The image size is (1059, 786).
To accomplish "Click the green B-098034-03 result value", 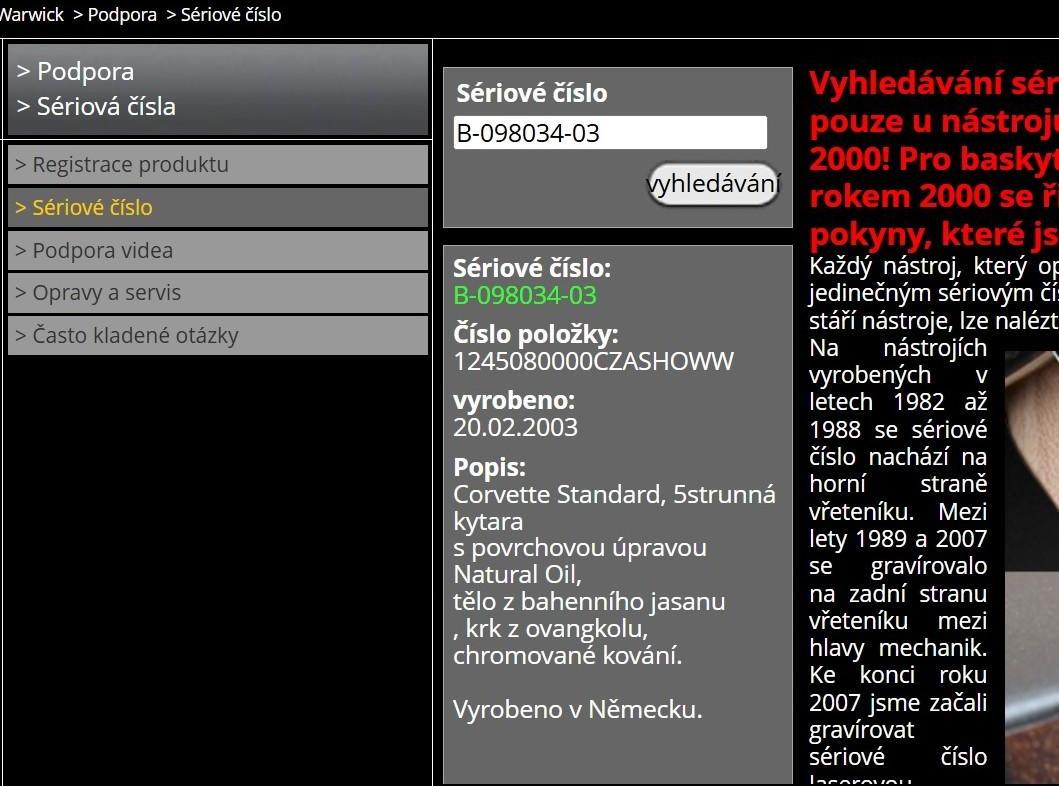I will pos(525,296).
